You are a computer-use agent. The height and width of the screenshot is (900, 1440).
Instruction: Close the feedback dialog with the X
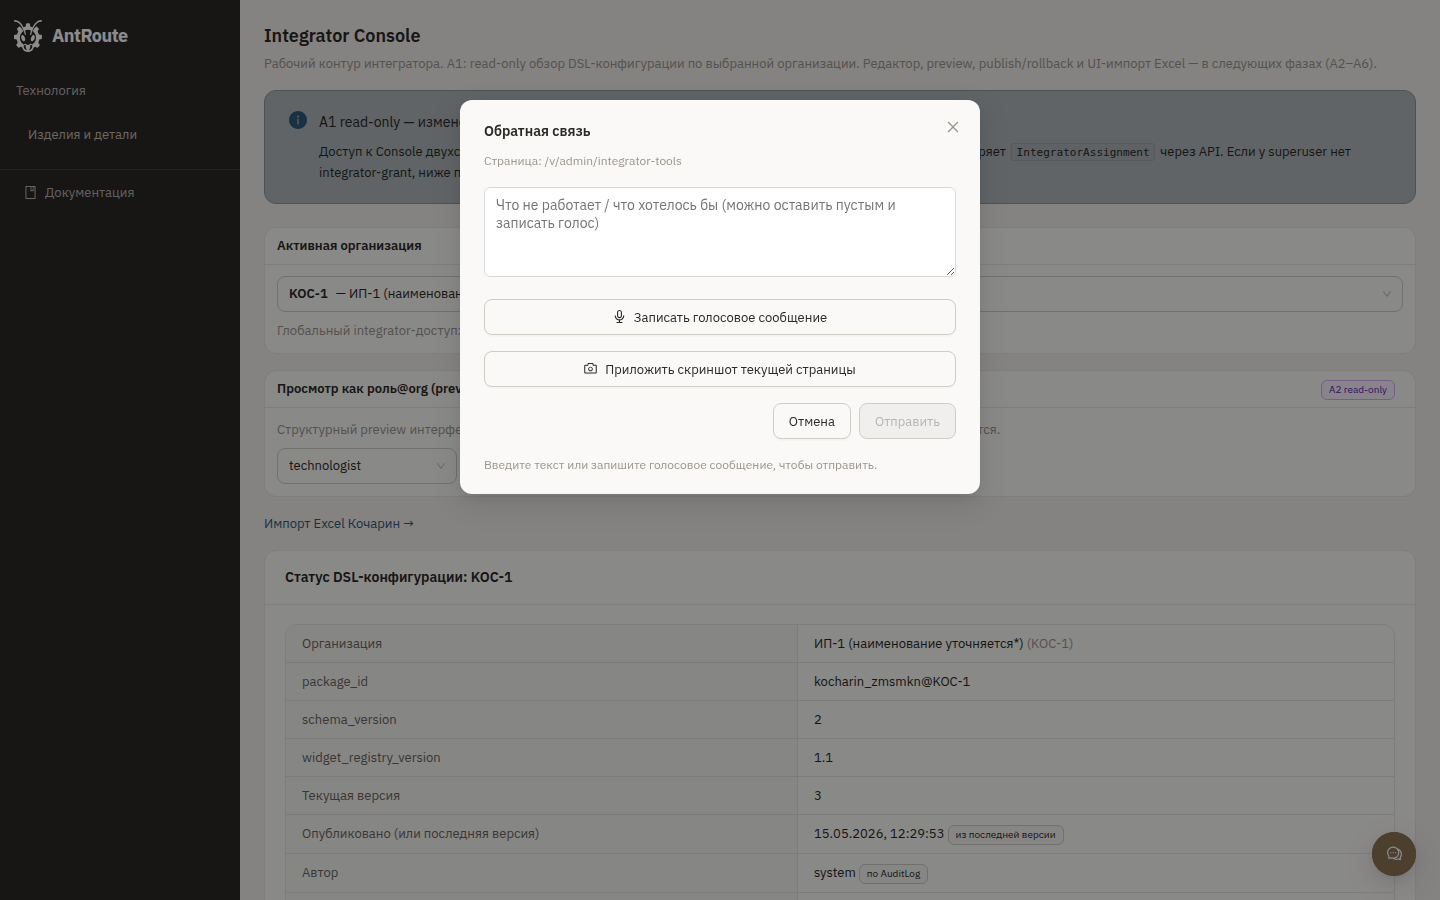(x=953, y=127)
